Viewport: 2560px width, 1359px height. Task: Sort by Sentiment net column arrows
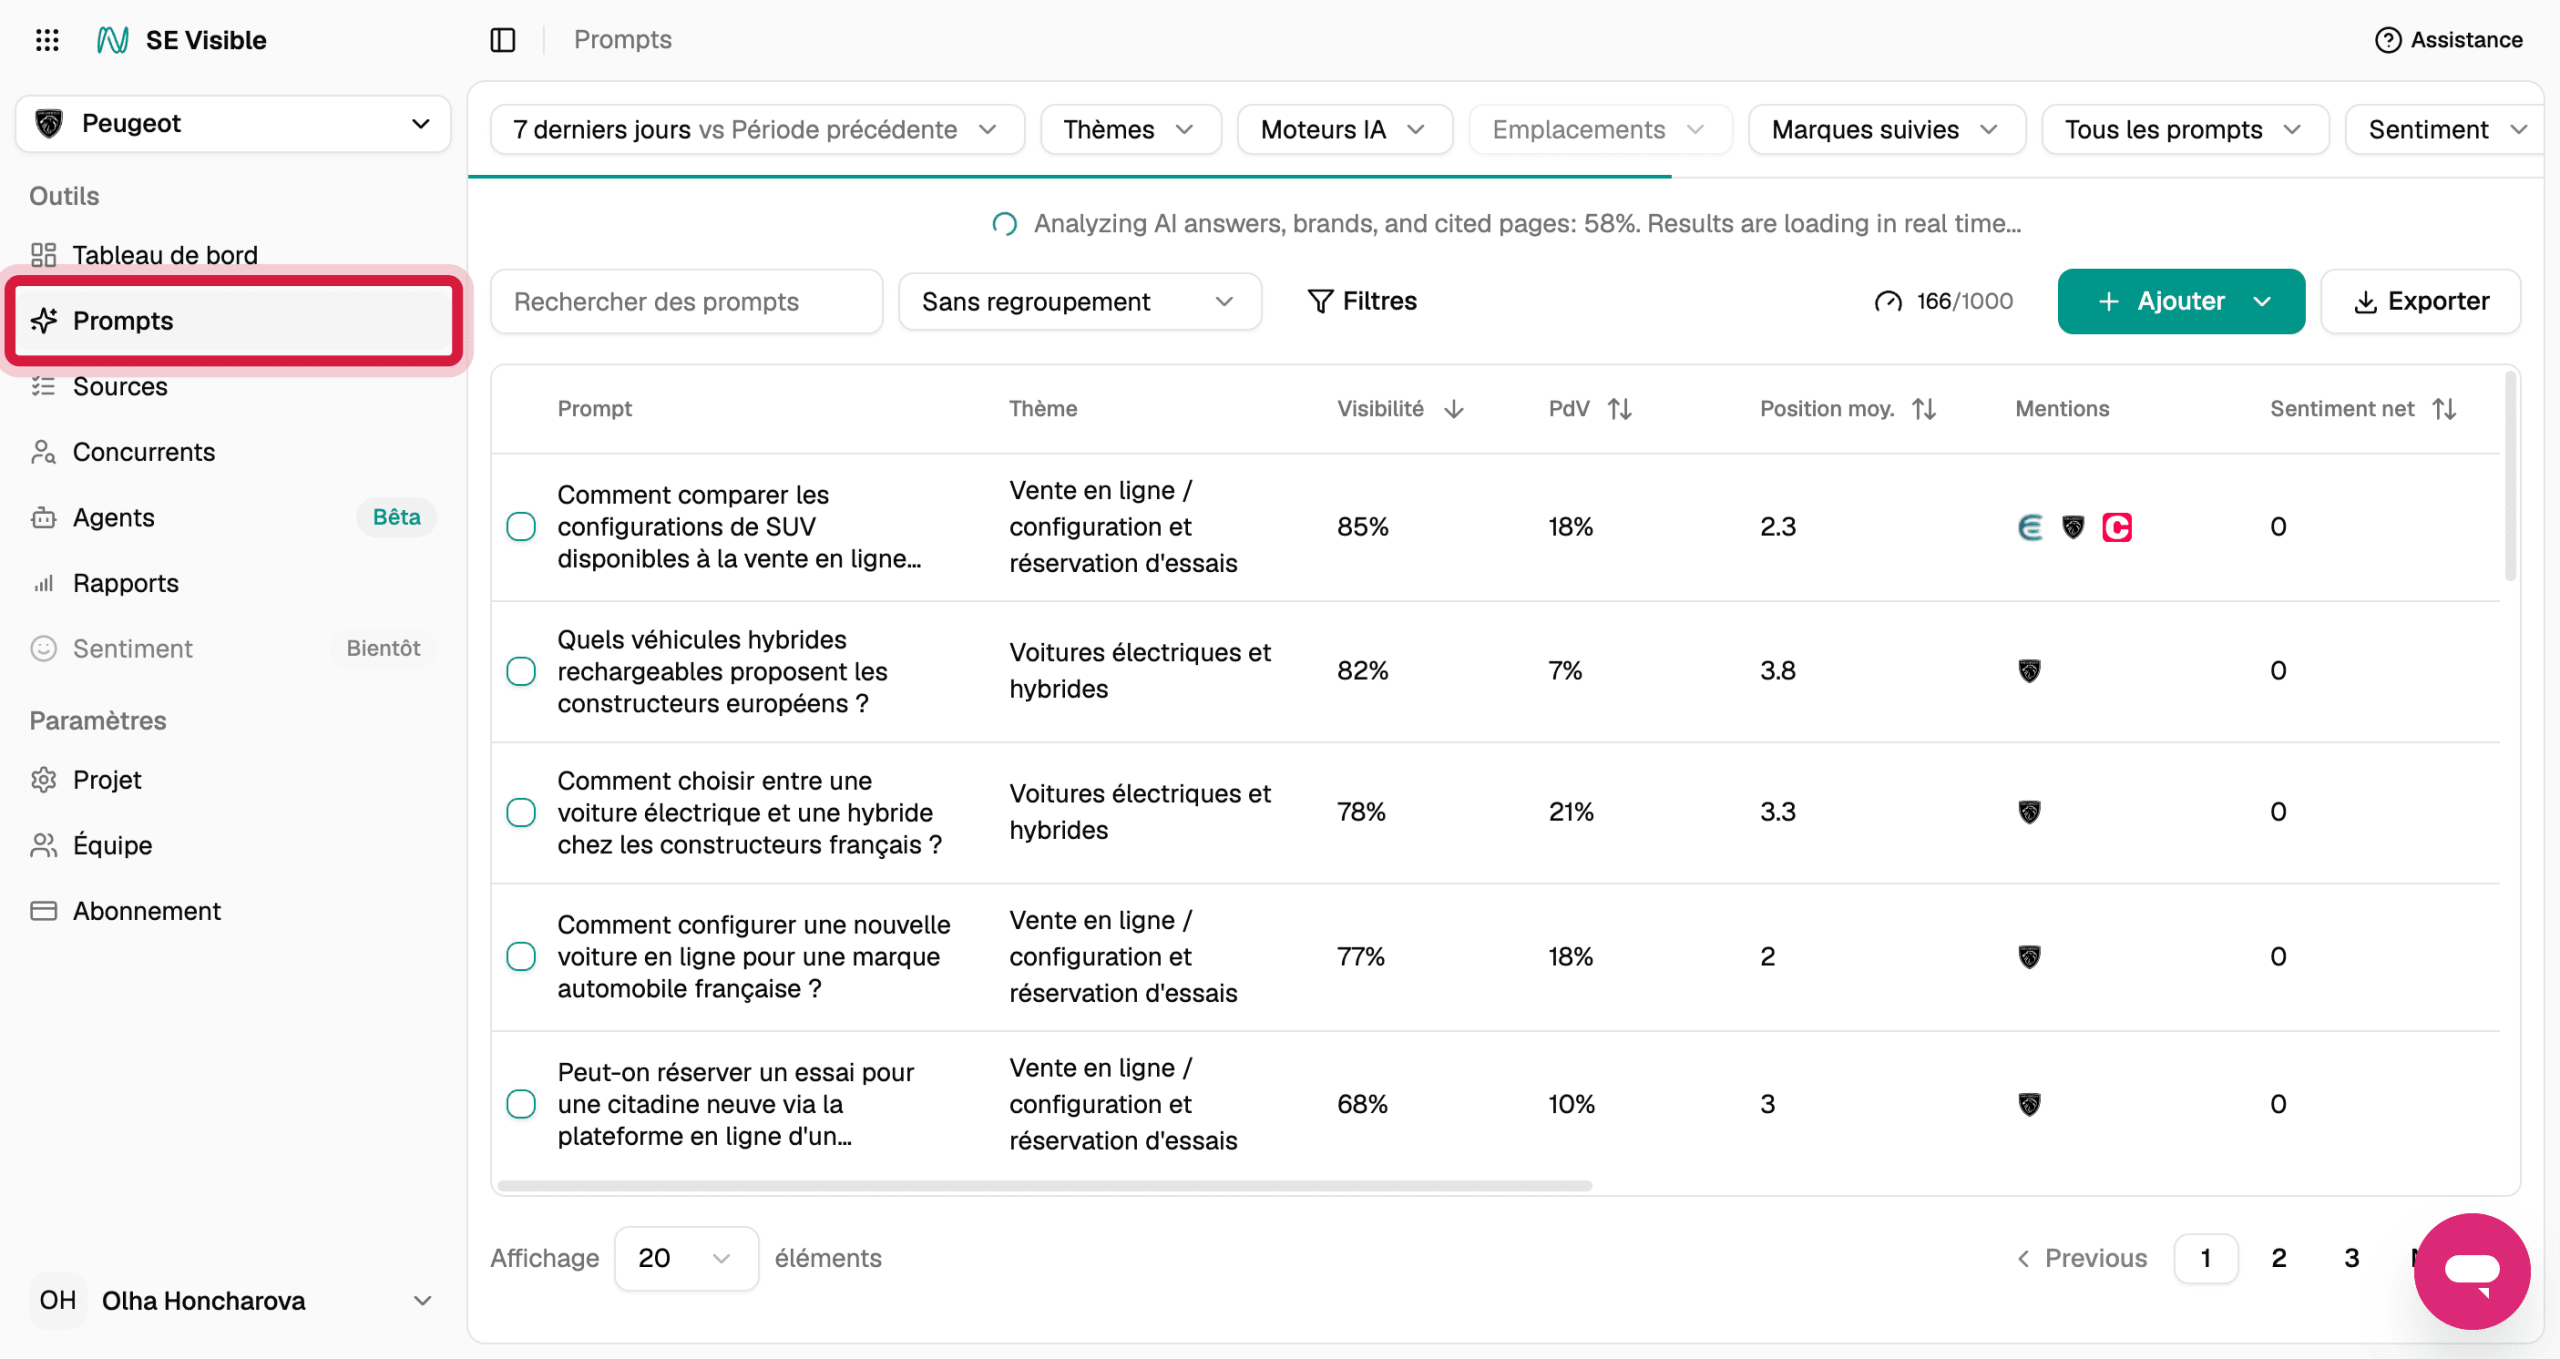2444,409
